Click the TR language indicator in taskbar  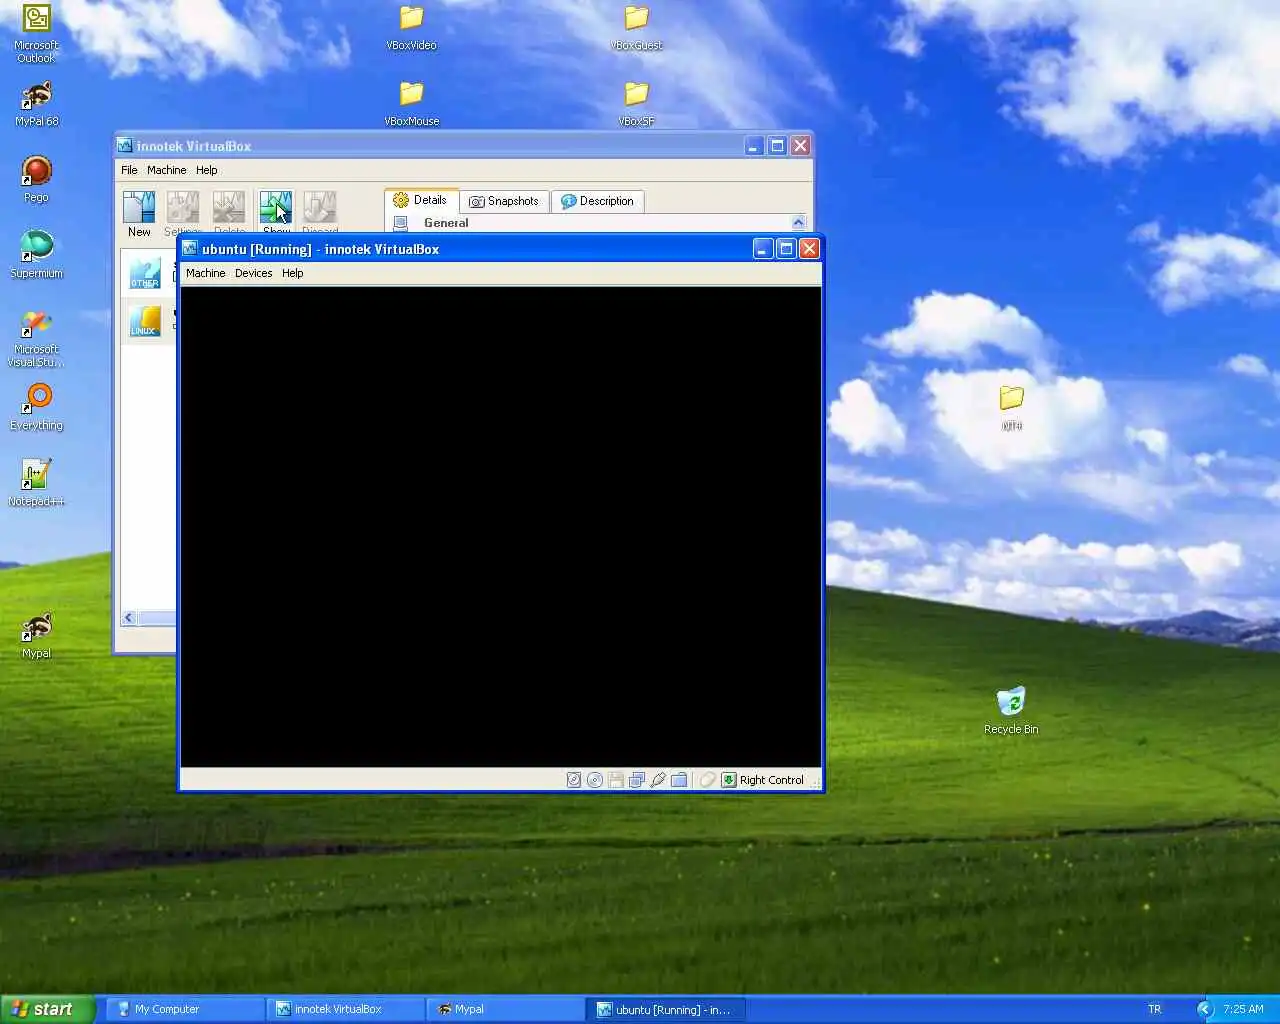[1155, 1009]
